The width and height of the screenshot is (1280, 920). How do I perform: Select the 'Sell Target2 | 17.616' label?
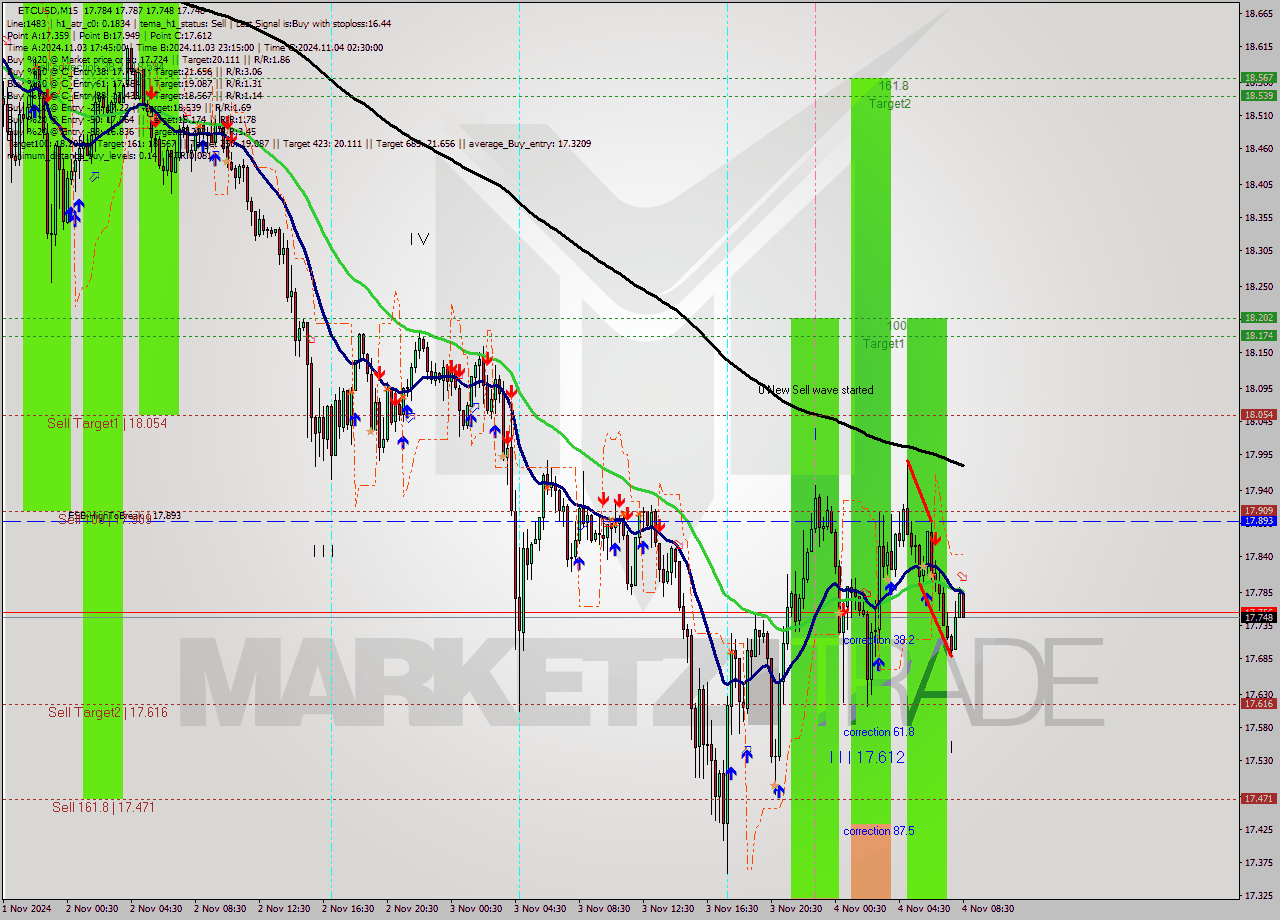(x=108, y=712)
